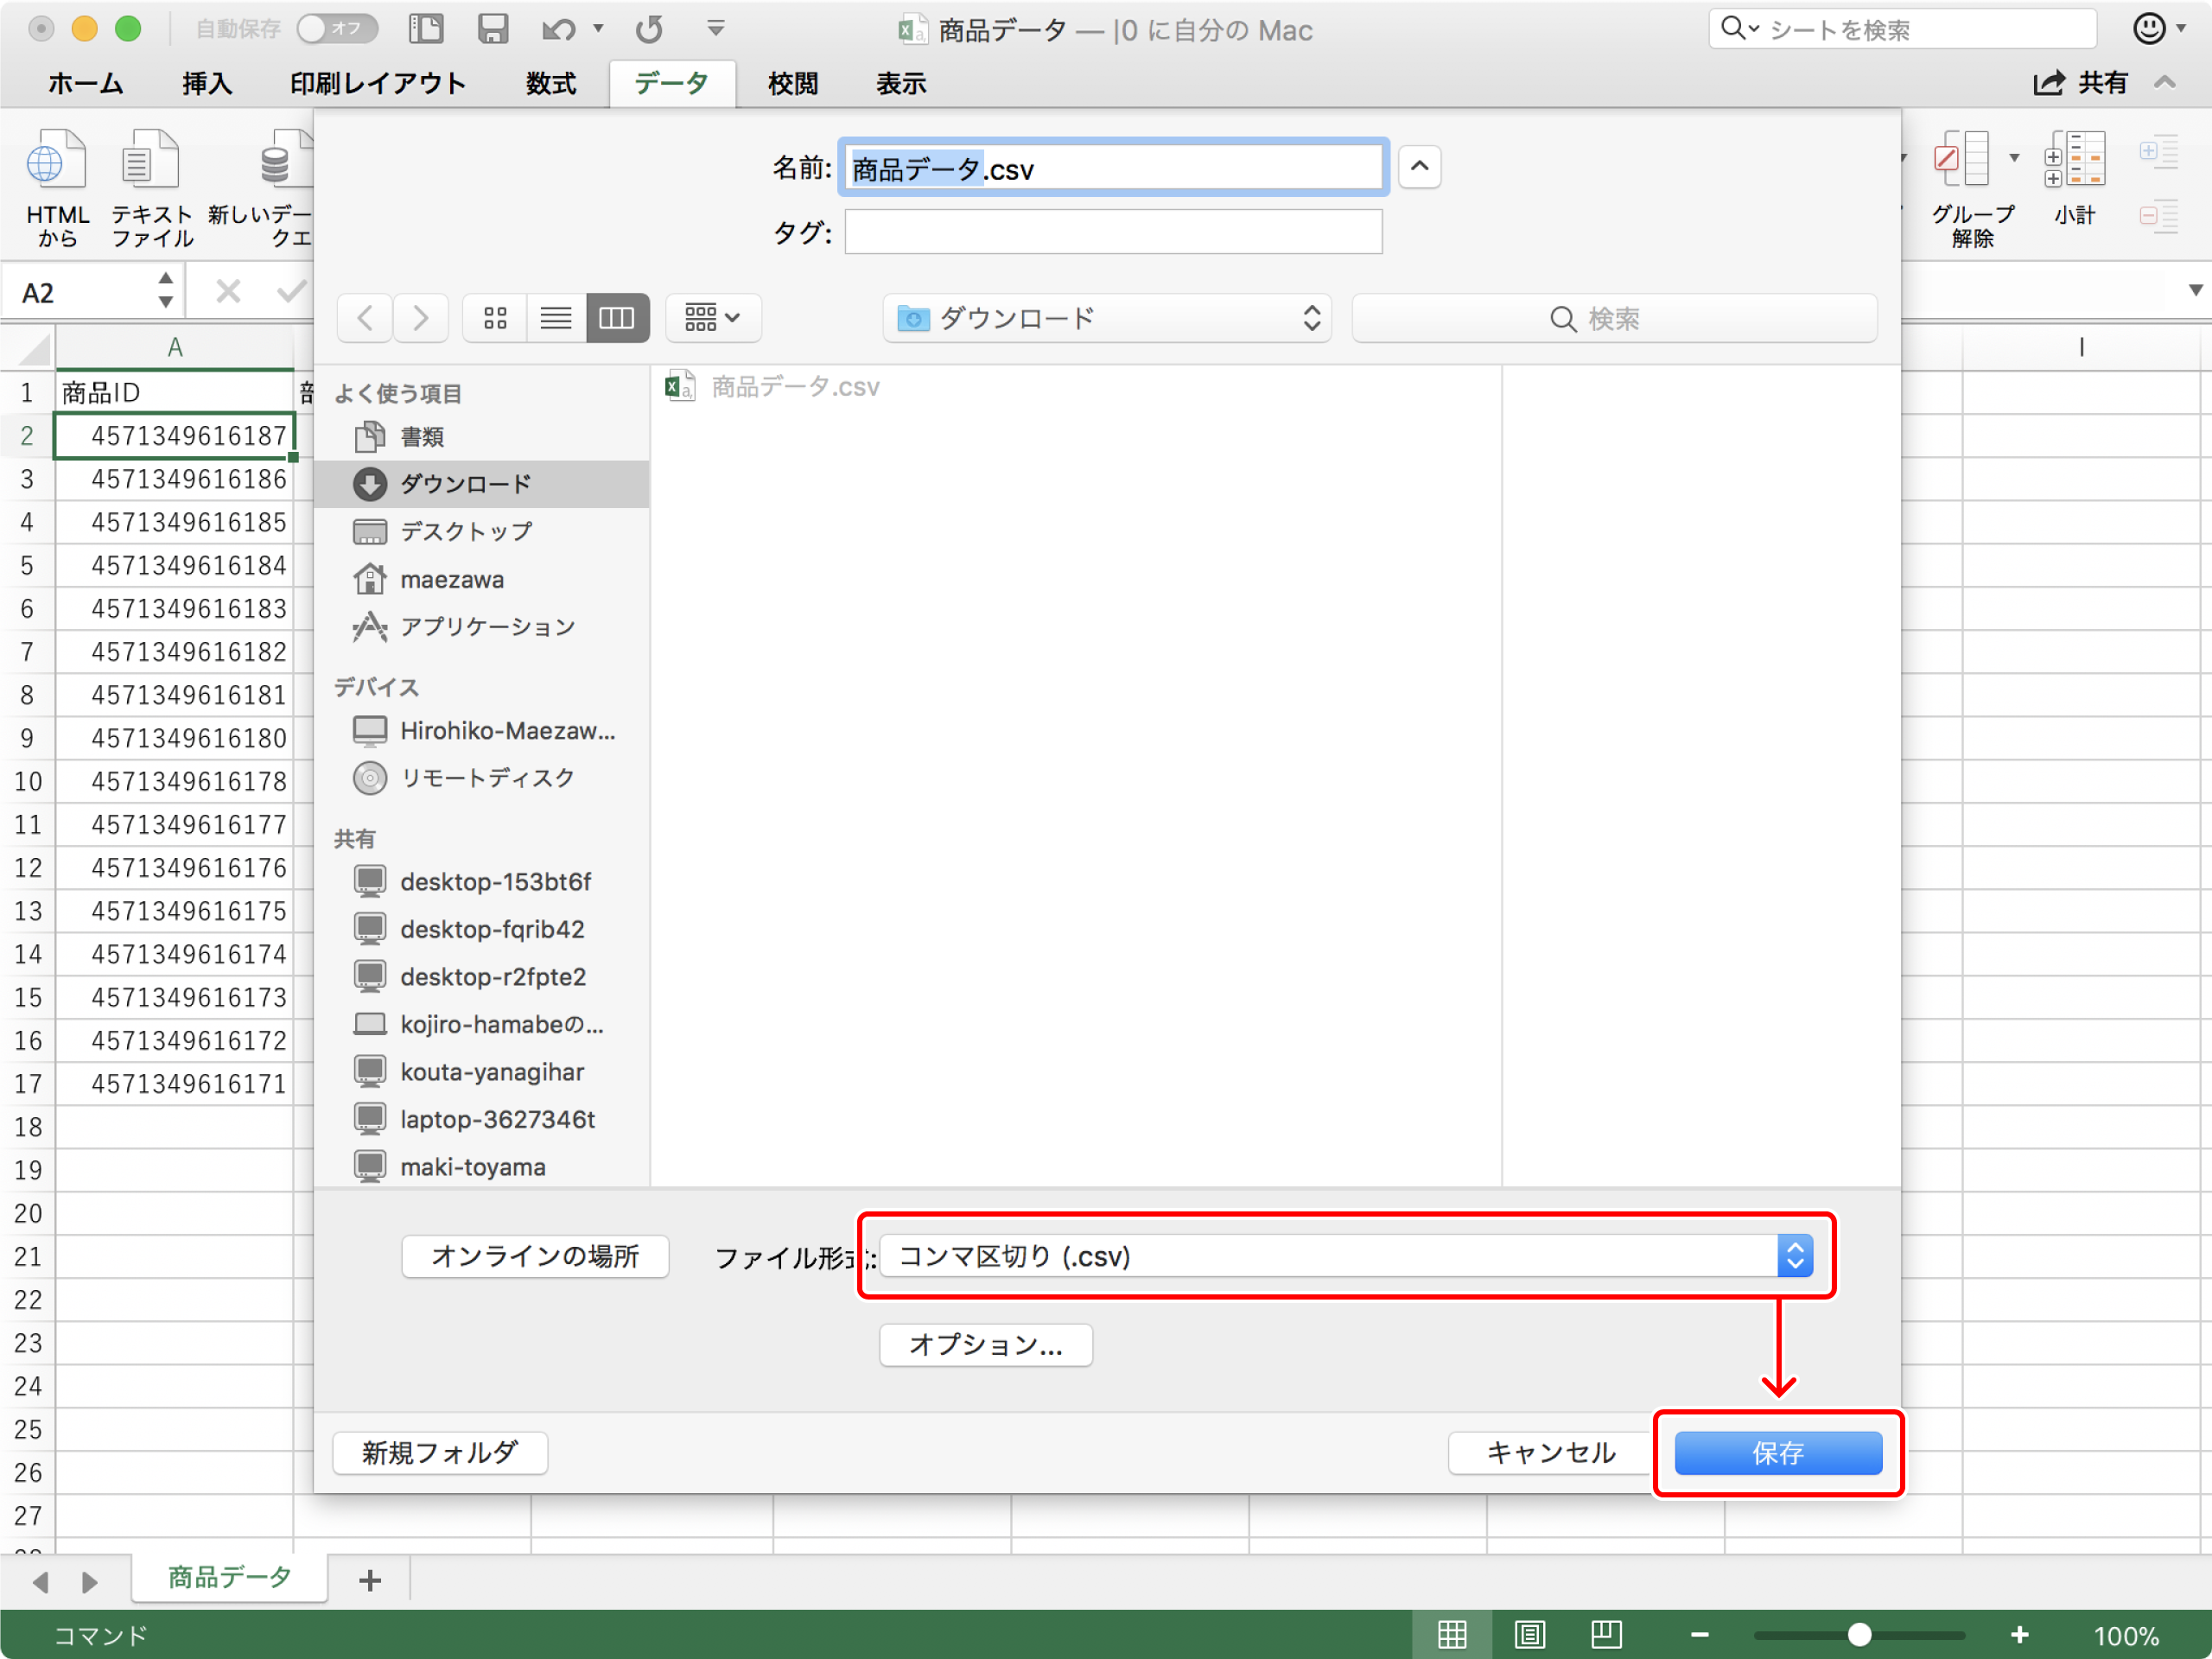Click the タグ input field
2212x1659 pixels.
[1112, 232]
